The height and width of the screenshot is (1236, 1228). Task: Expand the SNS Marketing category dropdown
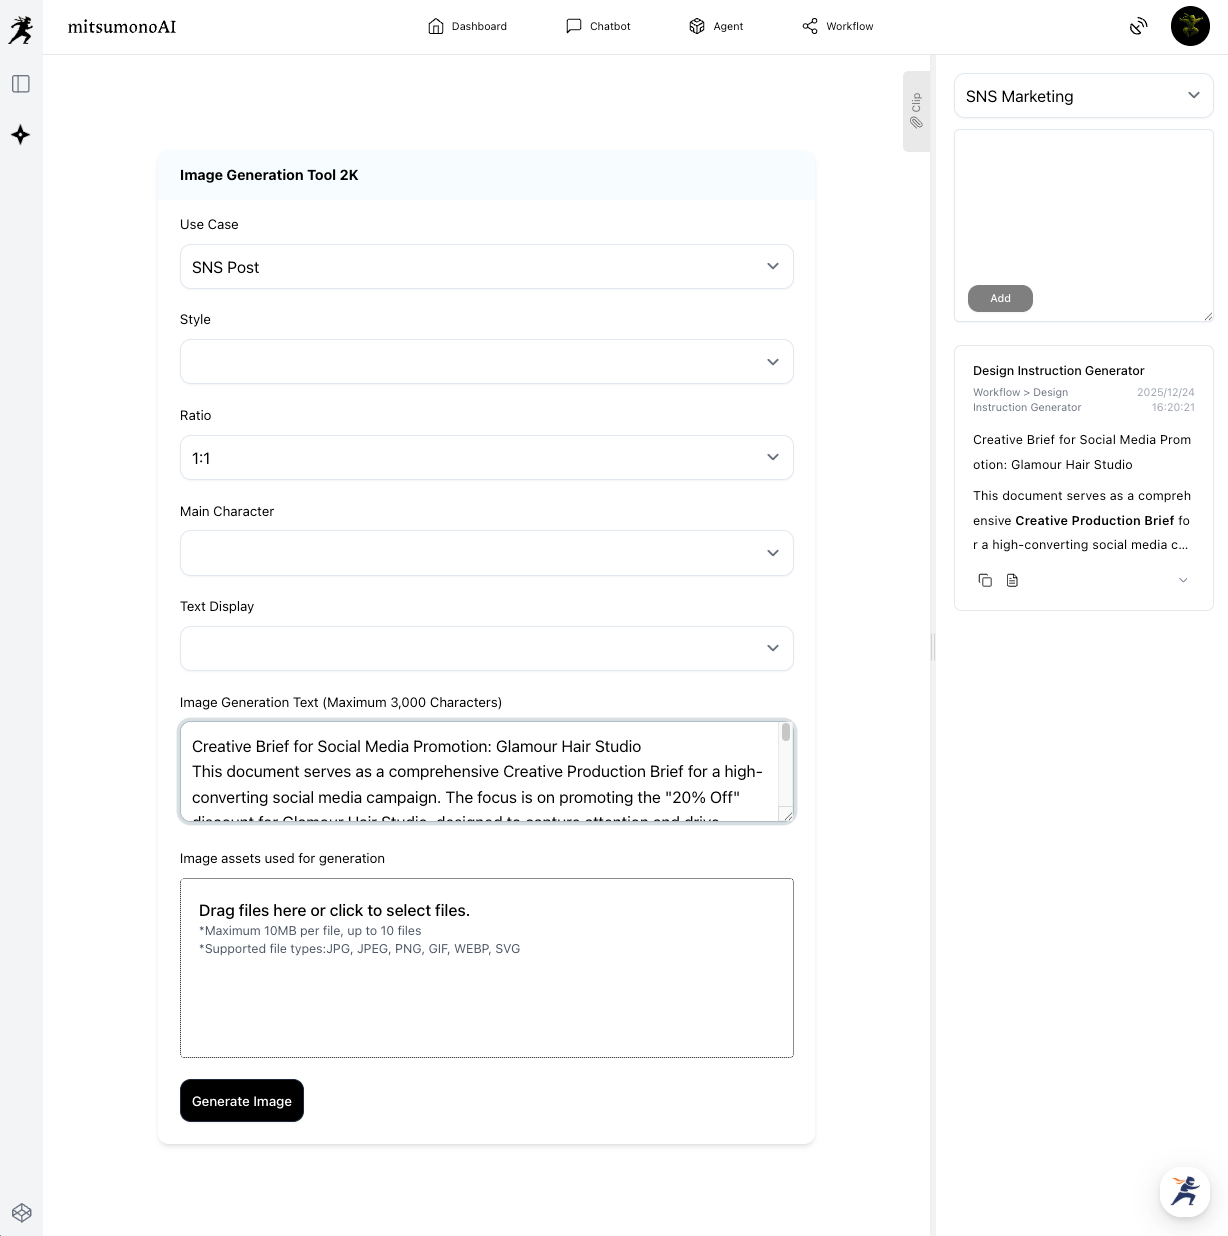(1083, 96)
